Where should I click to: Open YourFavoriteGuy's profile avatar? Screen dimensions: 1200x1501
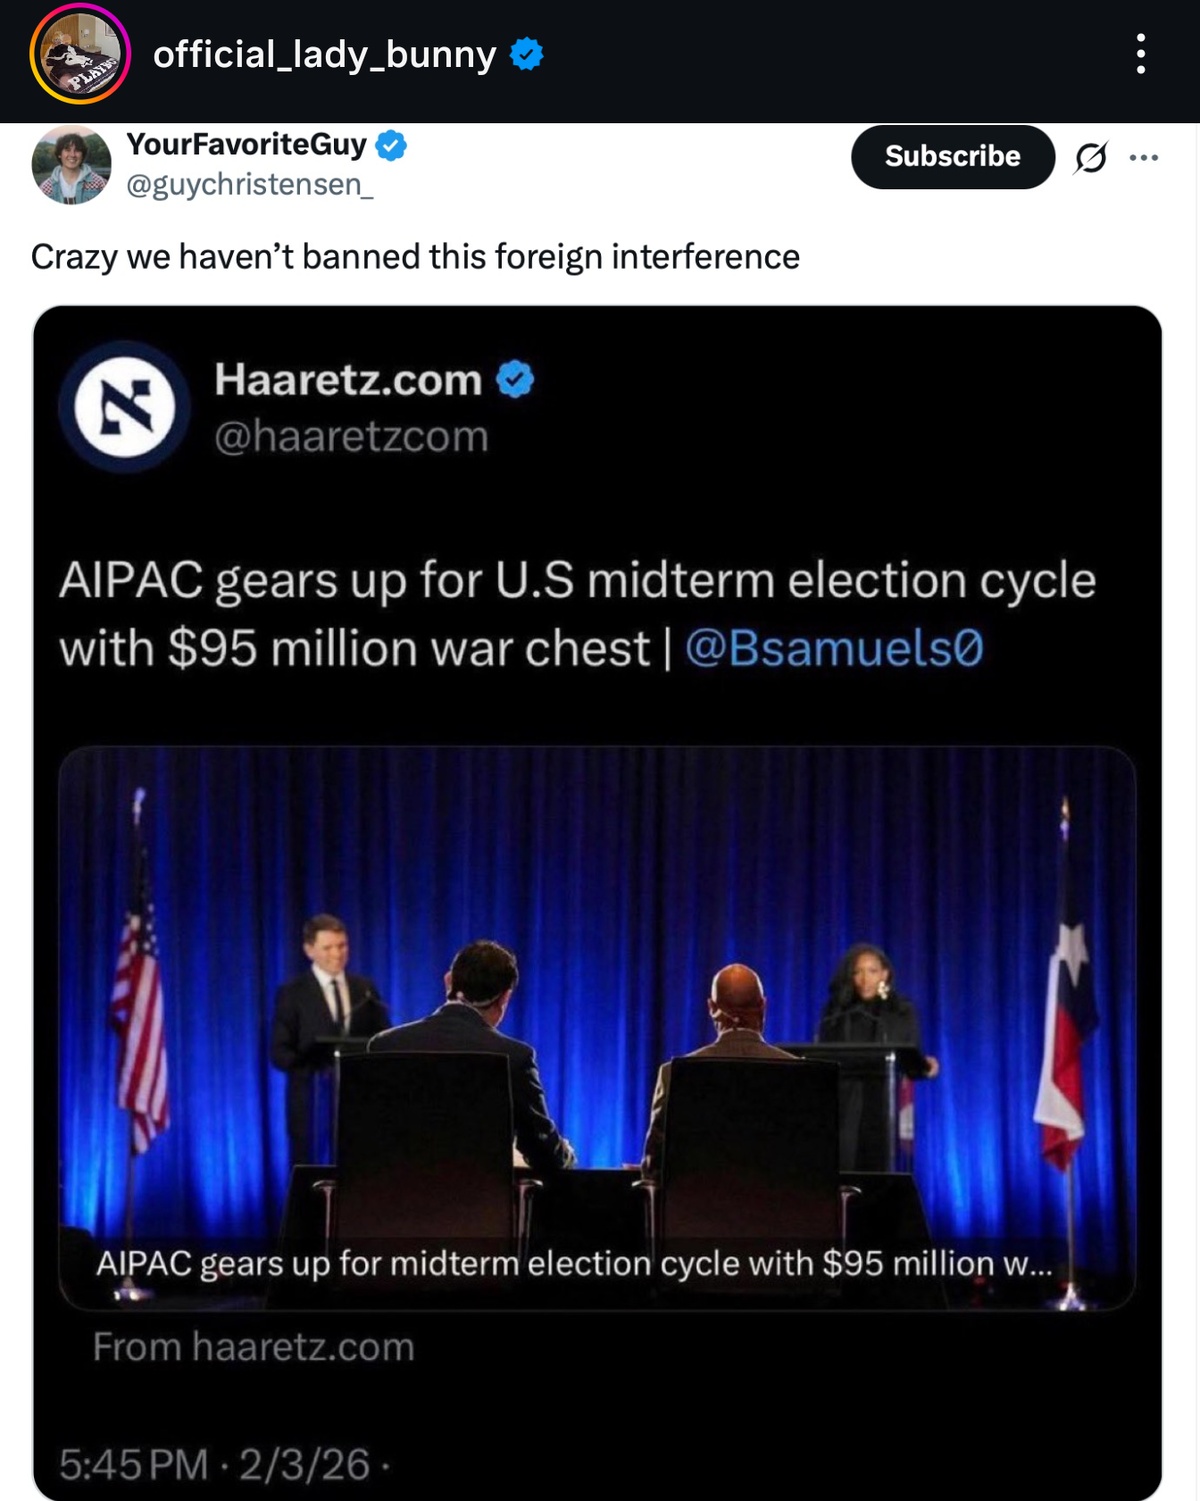(x=71, y=165)
